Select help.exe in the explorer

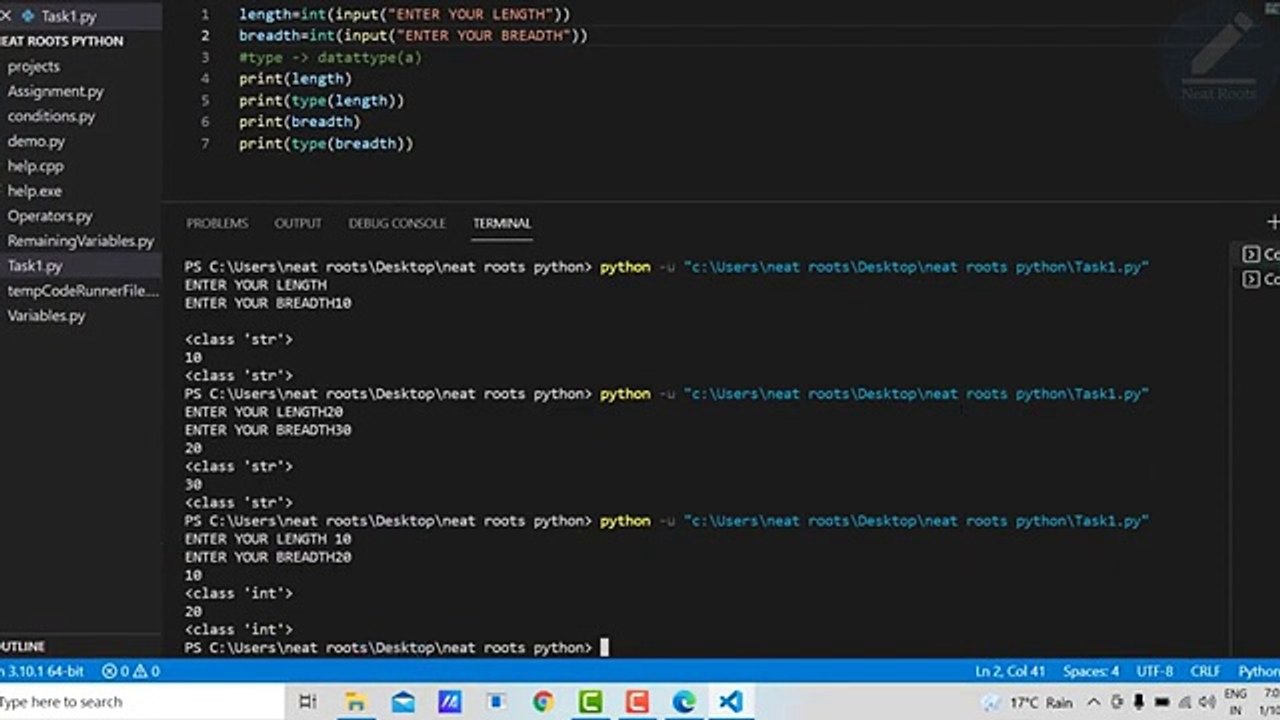pyautogui.click(x=34, y=191)
